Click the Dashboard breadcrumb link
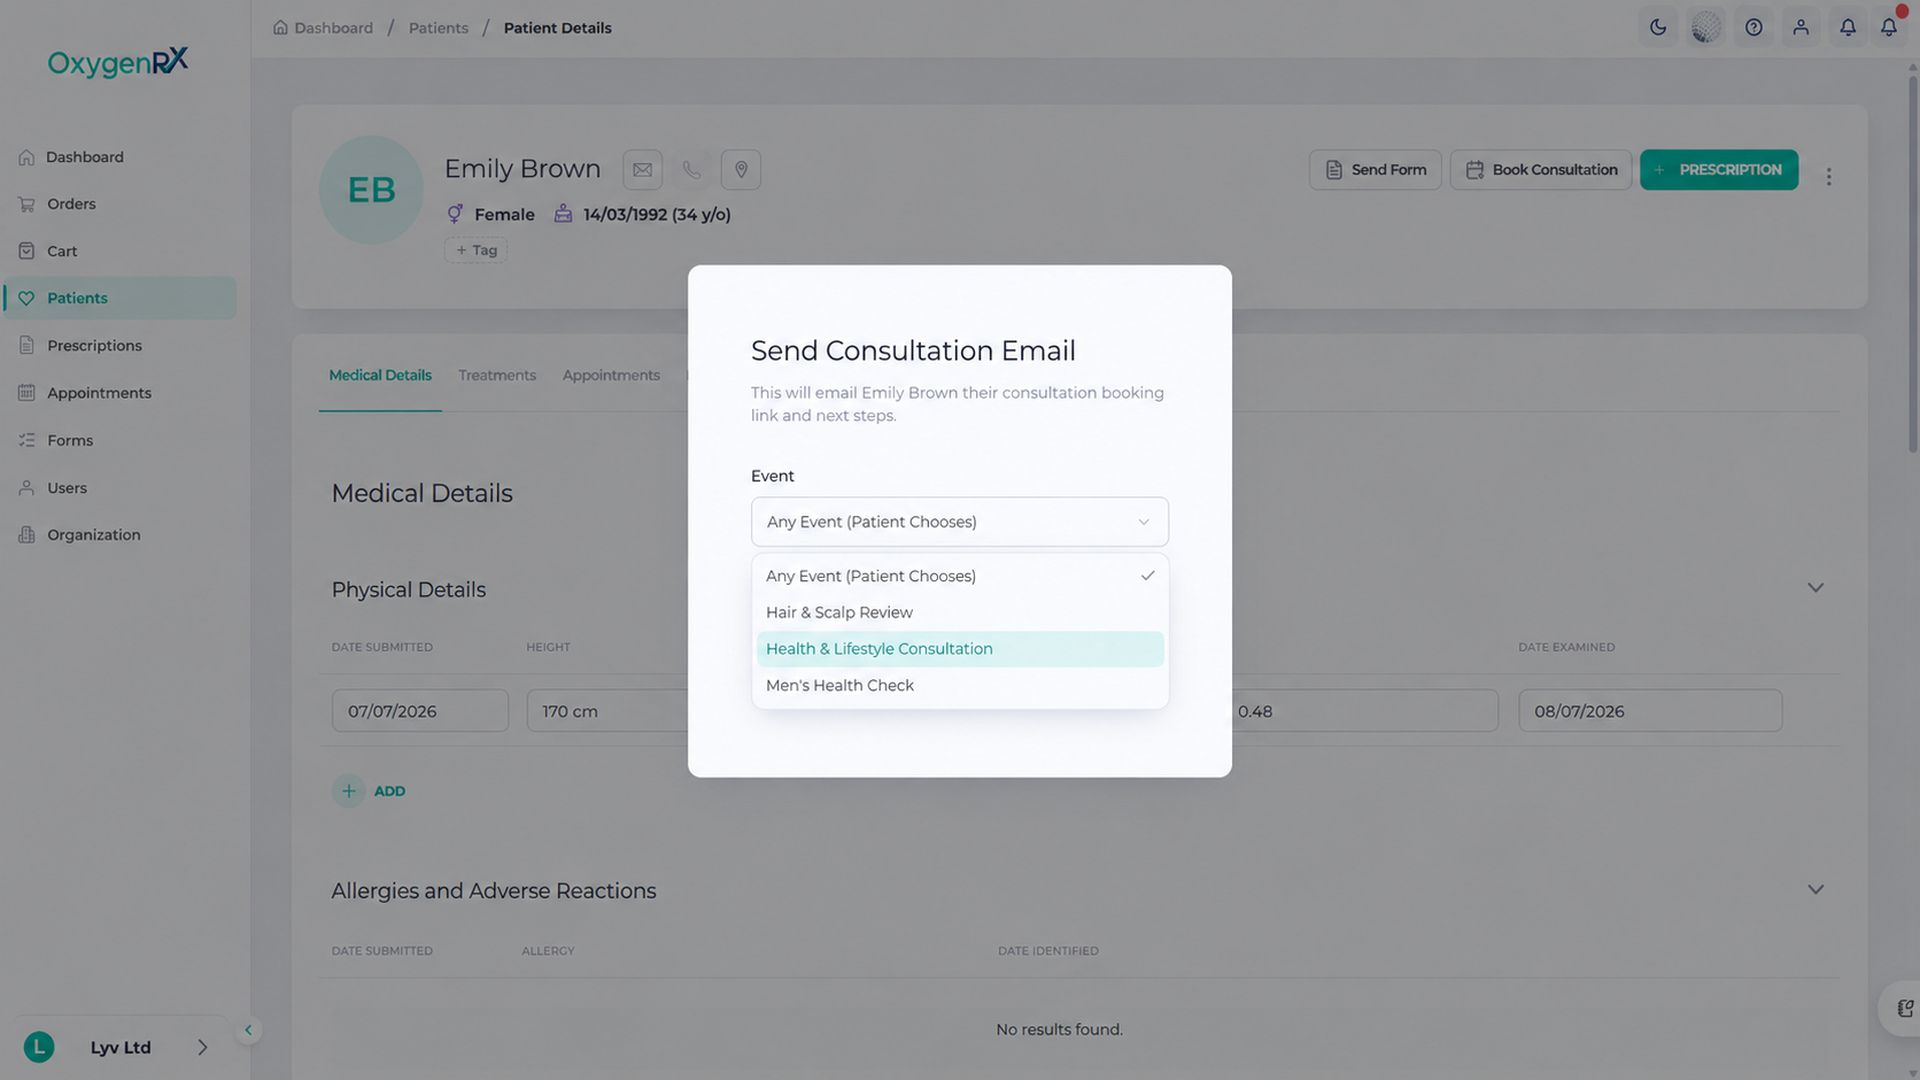The height and width of the screenshot is (1080, 1920). tap(322, 28)
